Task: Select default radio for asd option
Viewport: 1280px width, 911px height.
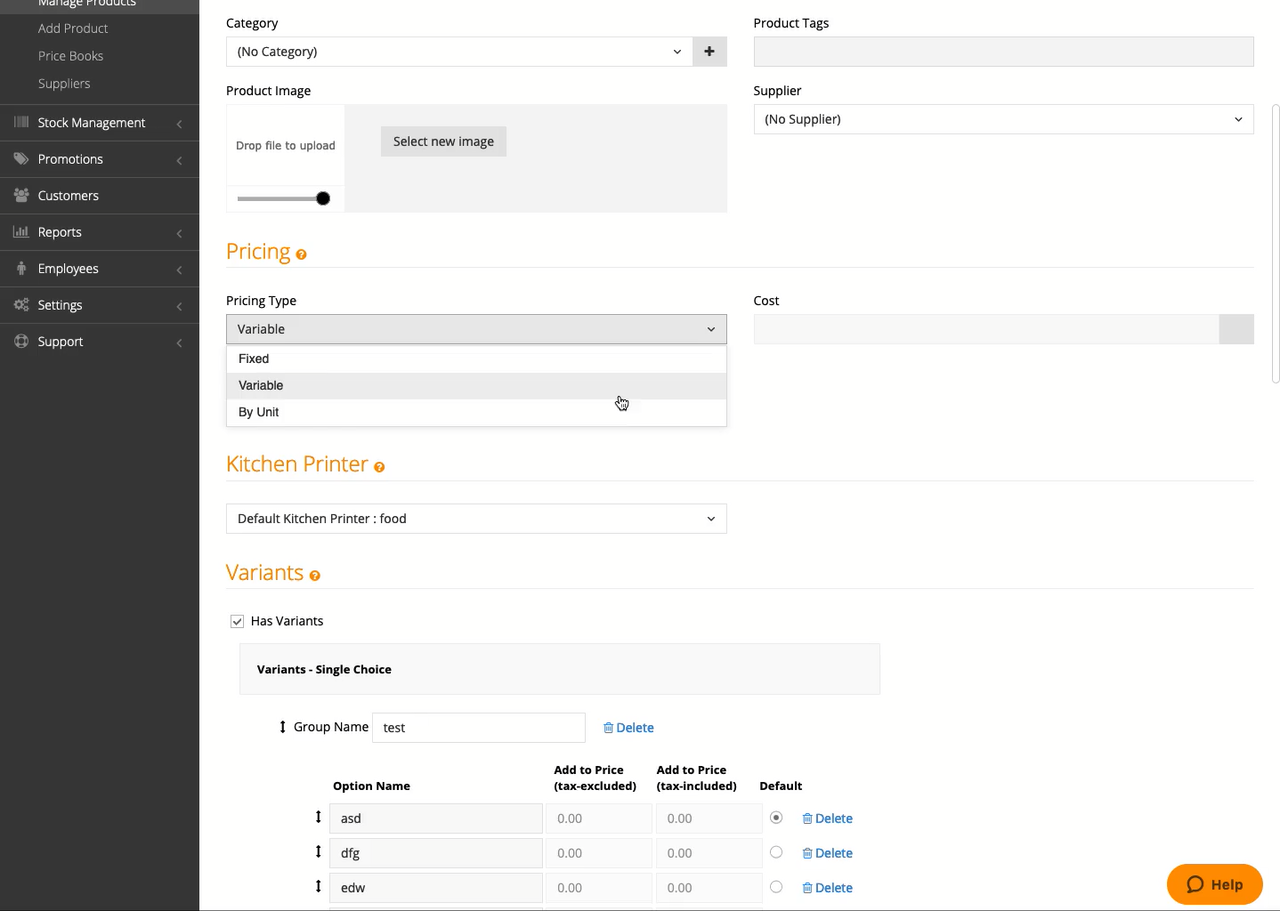Action: (x=776, y=817)
